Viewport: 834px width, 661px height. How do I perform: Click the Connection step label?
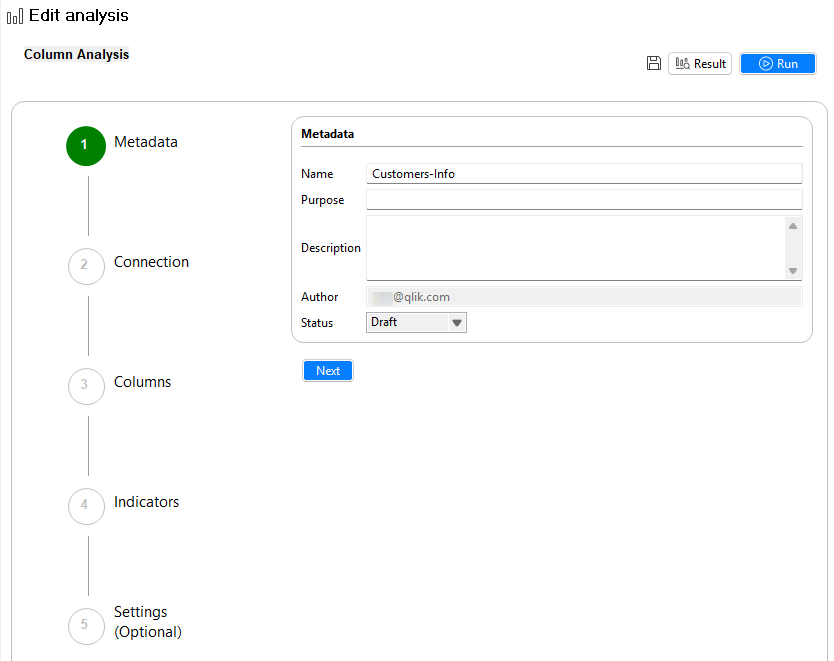pyautogui.click(x=151, y=261)
